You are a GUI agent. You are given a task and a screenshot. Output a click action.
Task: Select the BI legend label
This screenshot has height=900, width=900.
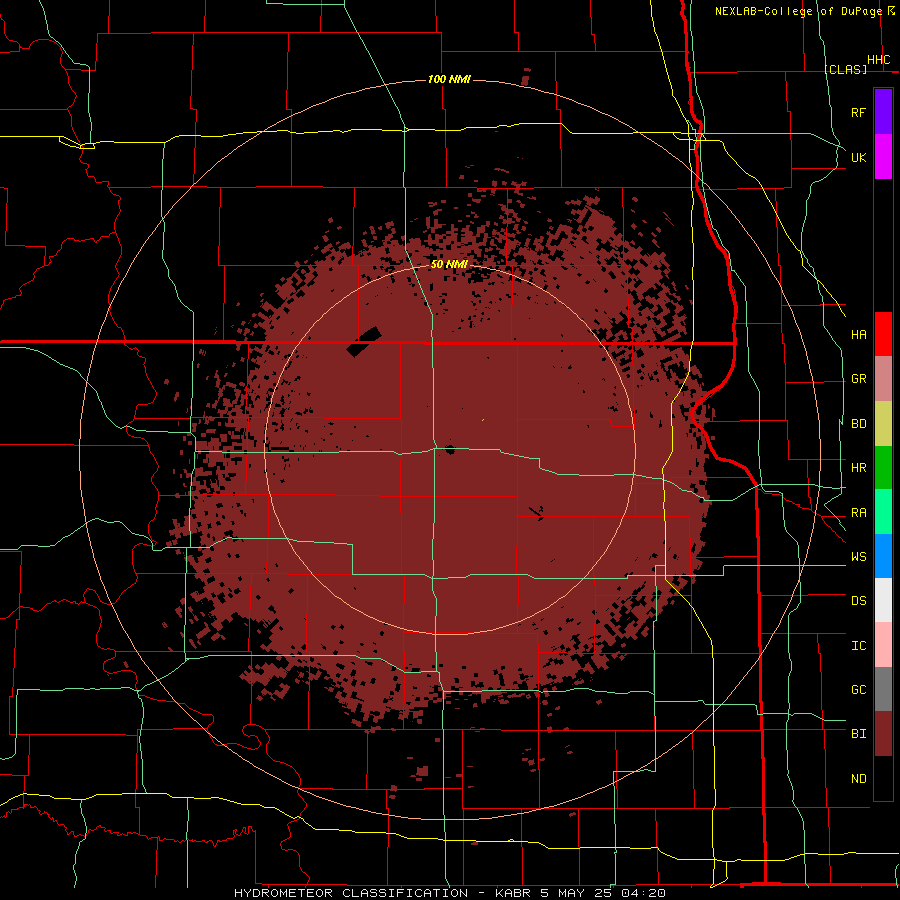(x=858, y=734)
